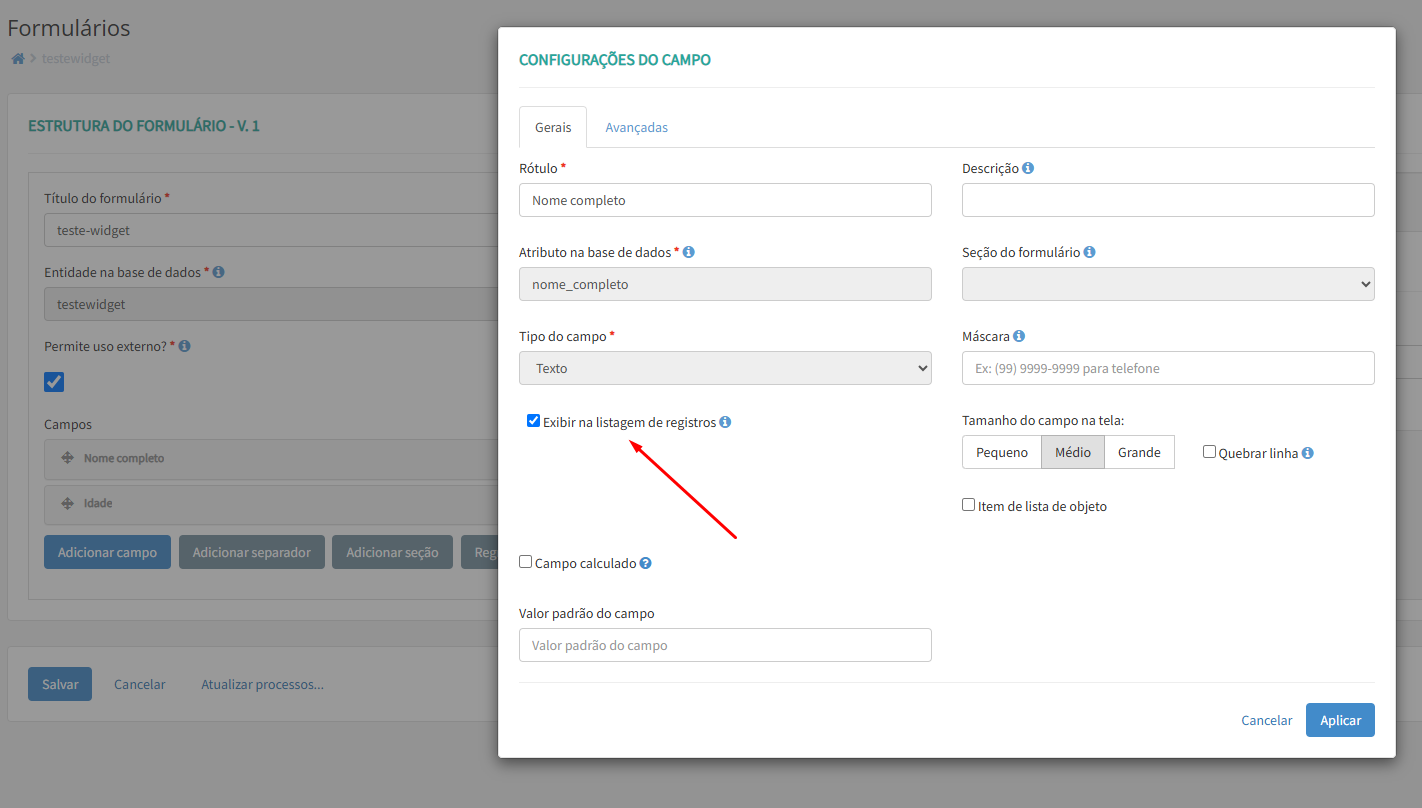
Task: Focus the Rótulo text input
Action: click(x=725, y=200)
